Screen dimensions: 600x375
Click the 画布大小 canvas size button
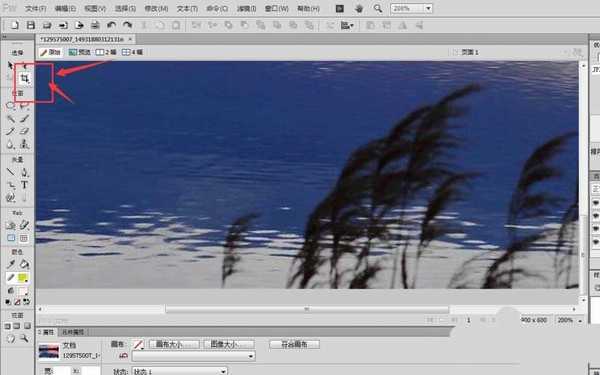click(x=174, y=344)
